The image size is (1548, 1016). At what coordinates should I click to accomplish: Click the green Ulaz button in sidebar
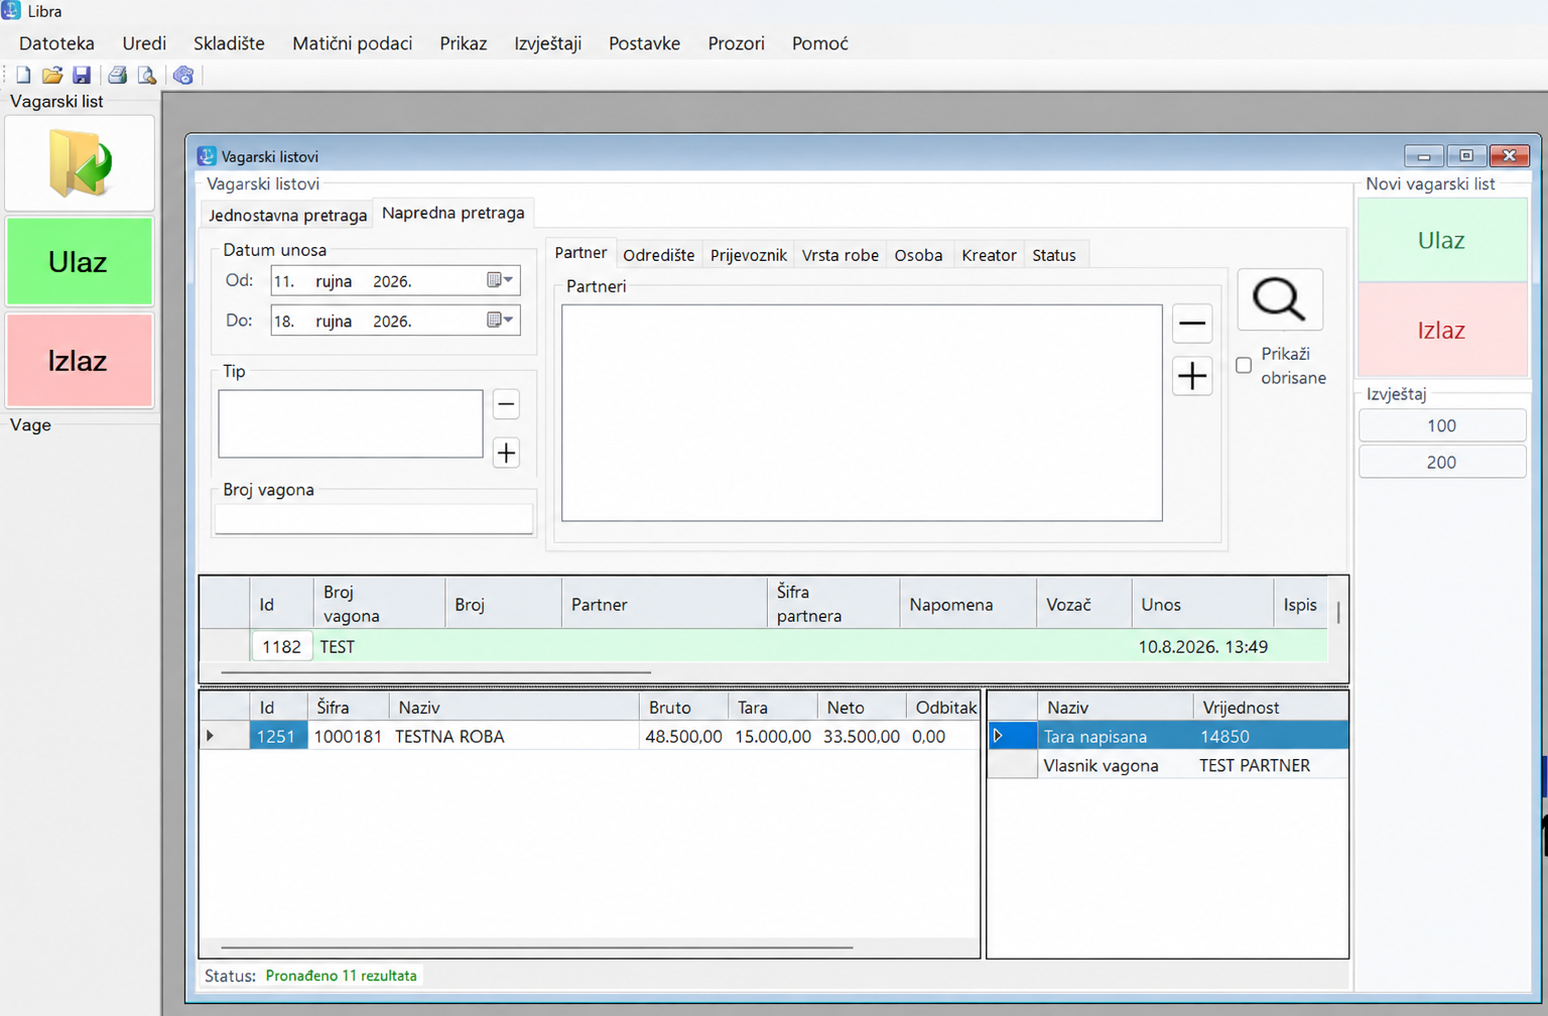click(x=79, y=262)
